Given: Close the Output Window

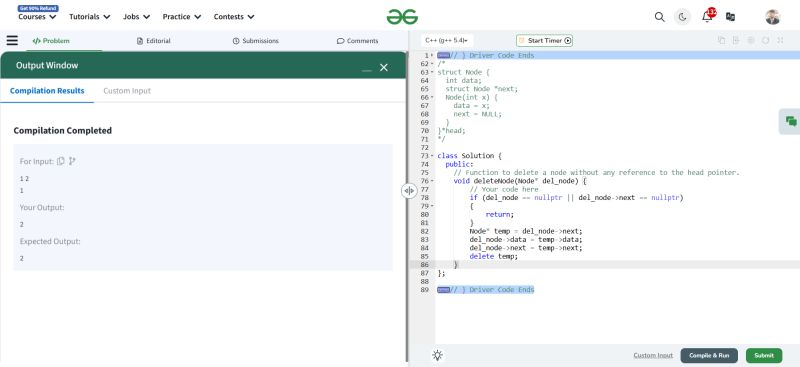Looking at the screenshot, I should (x=384, y=67).
